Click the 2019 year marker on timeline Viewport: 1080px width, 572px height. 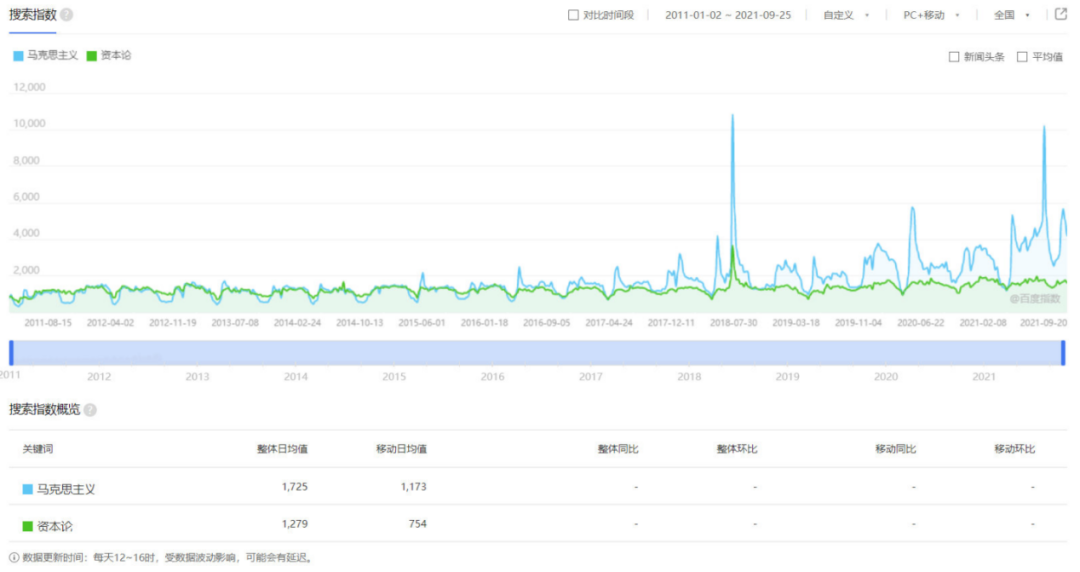[x=787, y=377]
